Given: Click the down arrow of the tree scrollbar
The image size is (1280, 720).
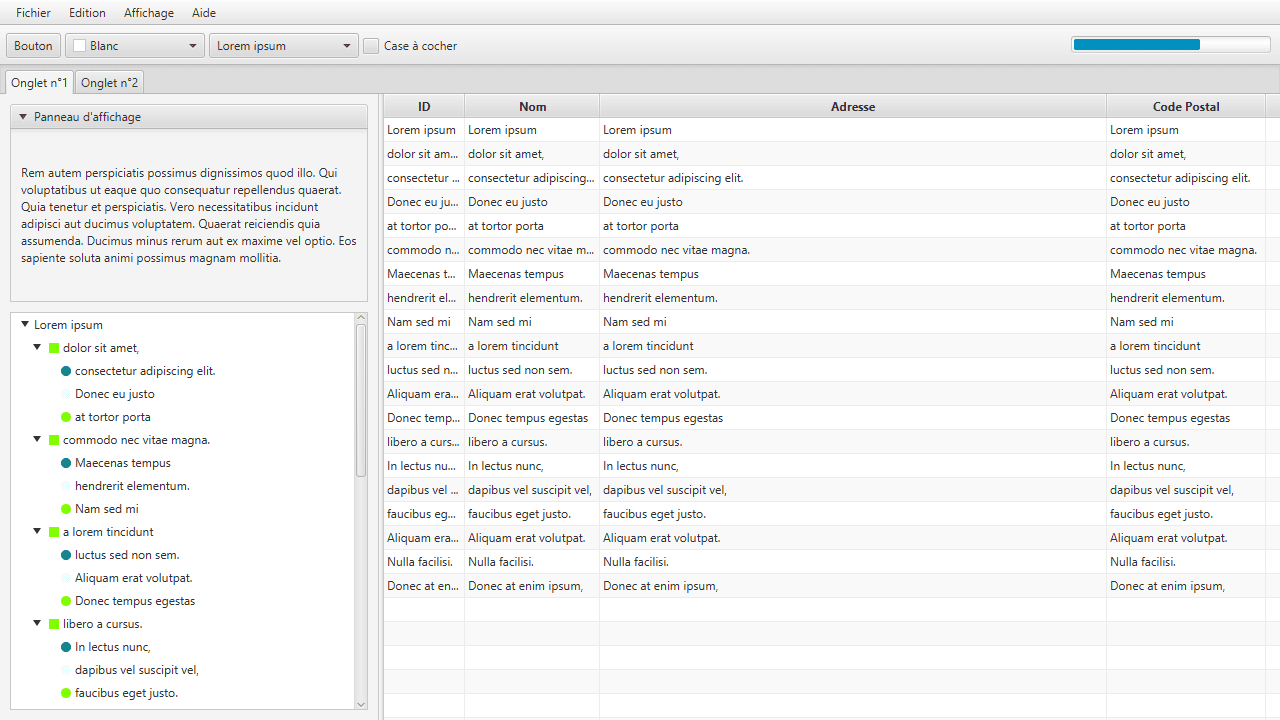Looking at the screenshot, I should pos(361,705).
